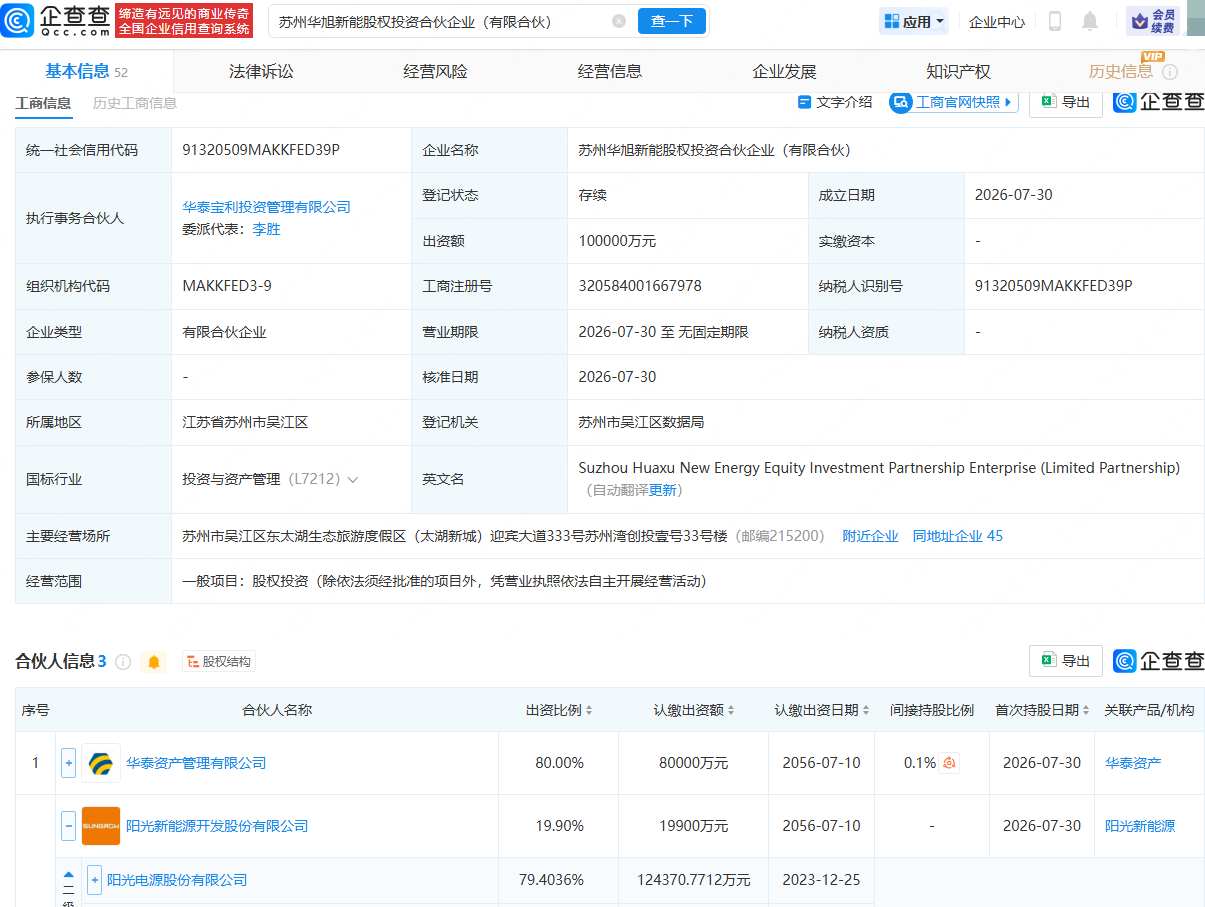Click the 80000万元 subscribed amount cell

(693, 763)
